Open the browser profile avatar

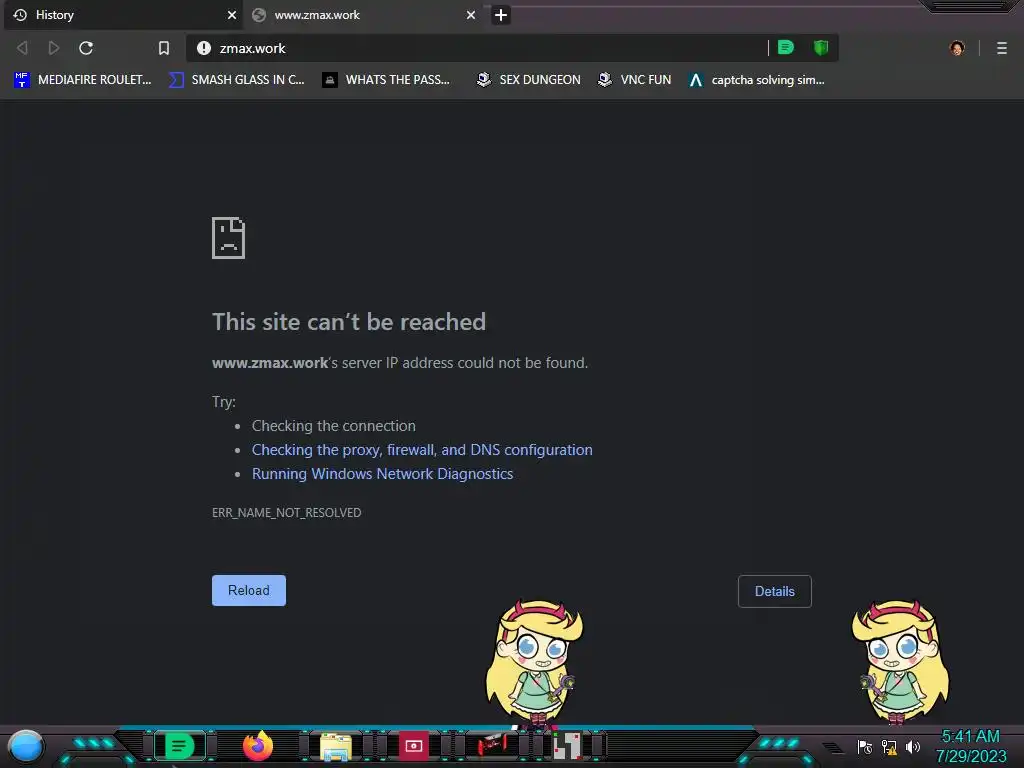pyautogui.click(x=957, y=48)
